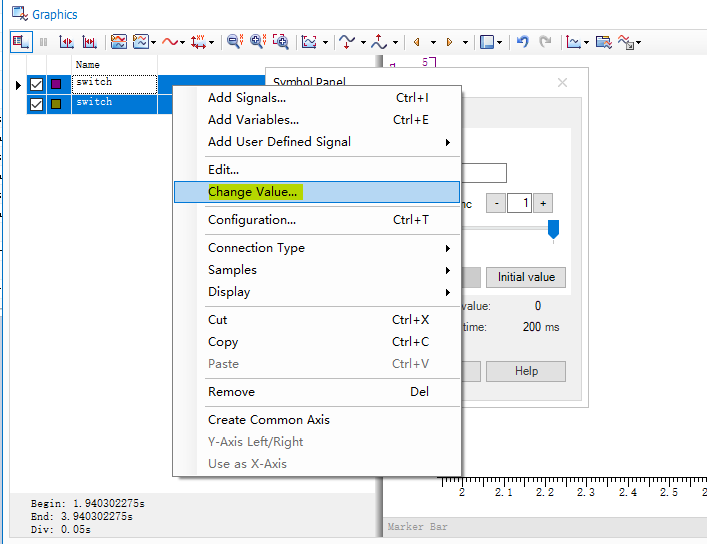707x544 pixels.
Task: Open the Connection Type submenu
Action: pos(317,248)
